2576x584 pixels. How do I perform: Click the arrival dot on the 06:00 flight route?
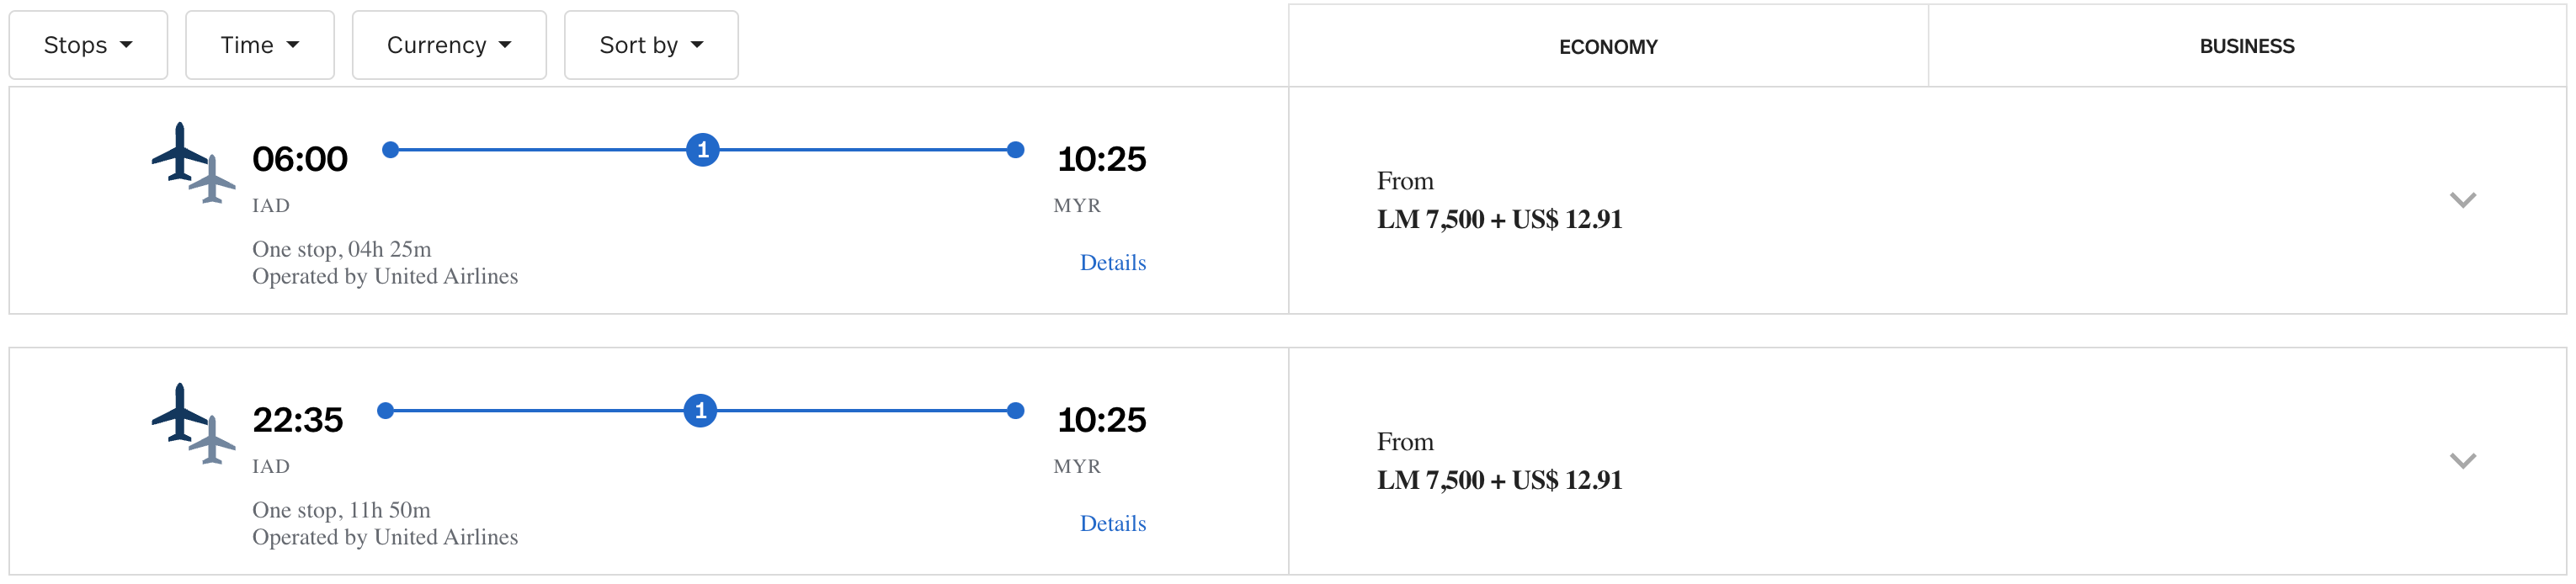(1015, 150)
